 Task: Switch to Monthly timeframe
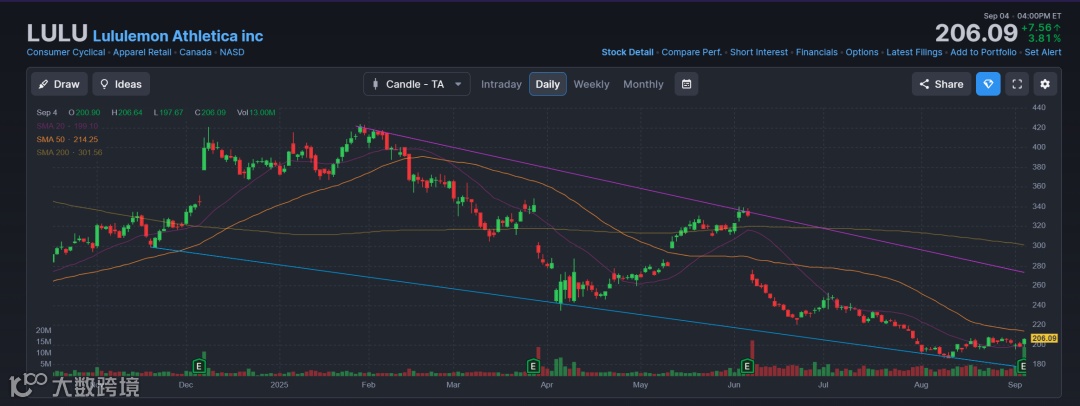click(x=643, y=84)
